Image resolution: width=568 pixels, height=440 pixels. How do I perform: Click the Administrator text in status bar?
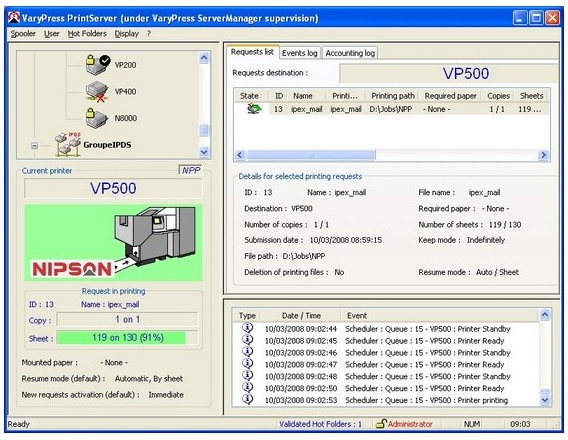point(410,424)
